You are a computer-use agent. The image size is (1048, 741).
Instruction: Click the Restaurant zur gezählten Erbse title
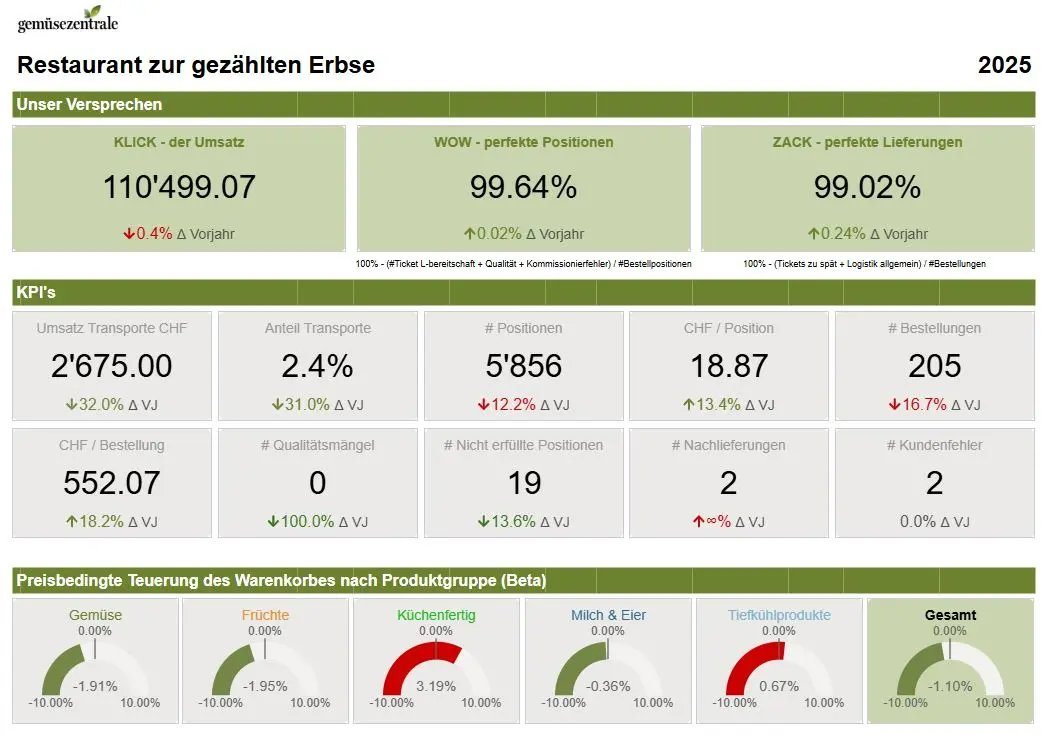pos(196,66)
